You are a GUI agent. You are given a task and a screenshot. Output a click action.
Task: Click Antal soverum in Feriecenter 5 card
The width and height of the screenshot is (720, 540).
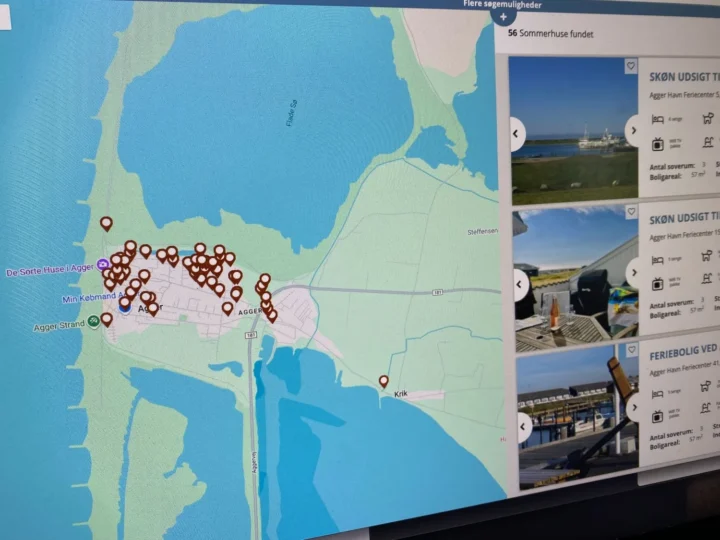click(x=672, y=166)
